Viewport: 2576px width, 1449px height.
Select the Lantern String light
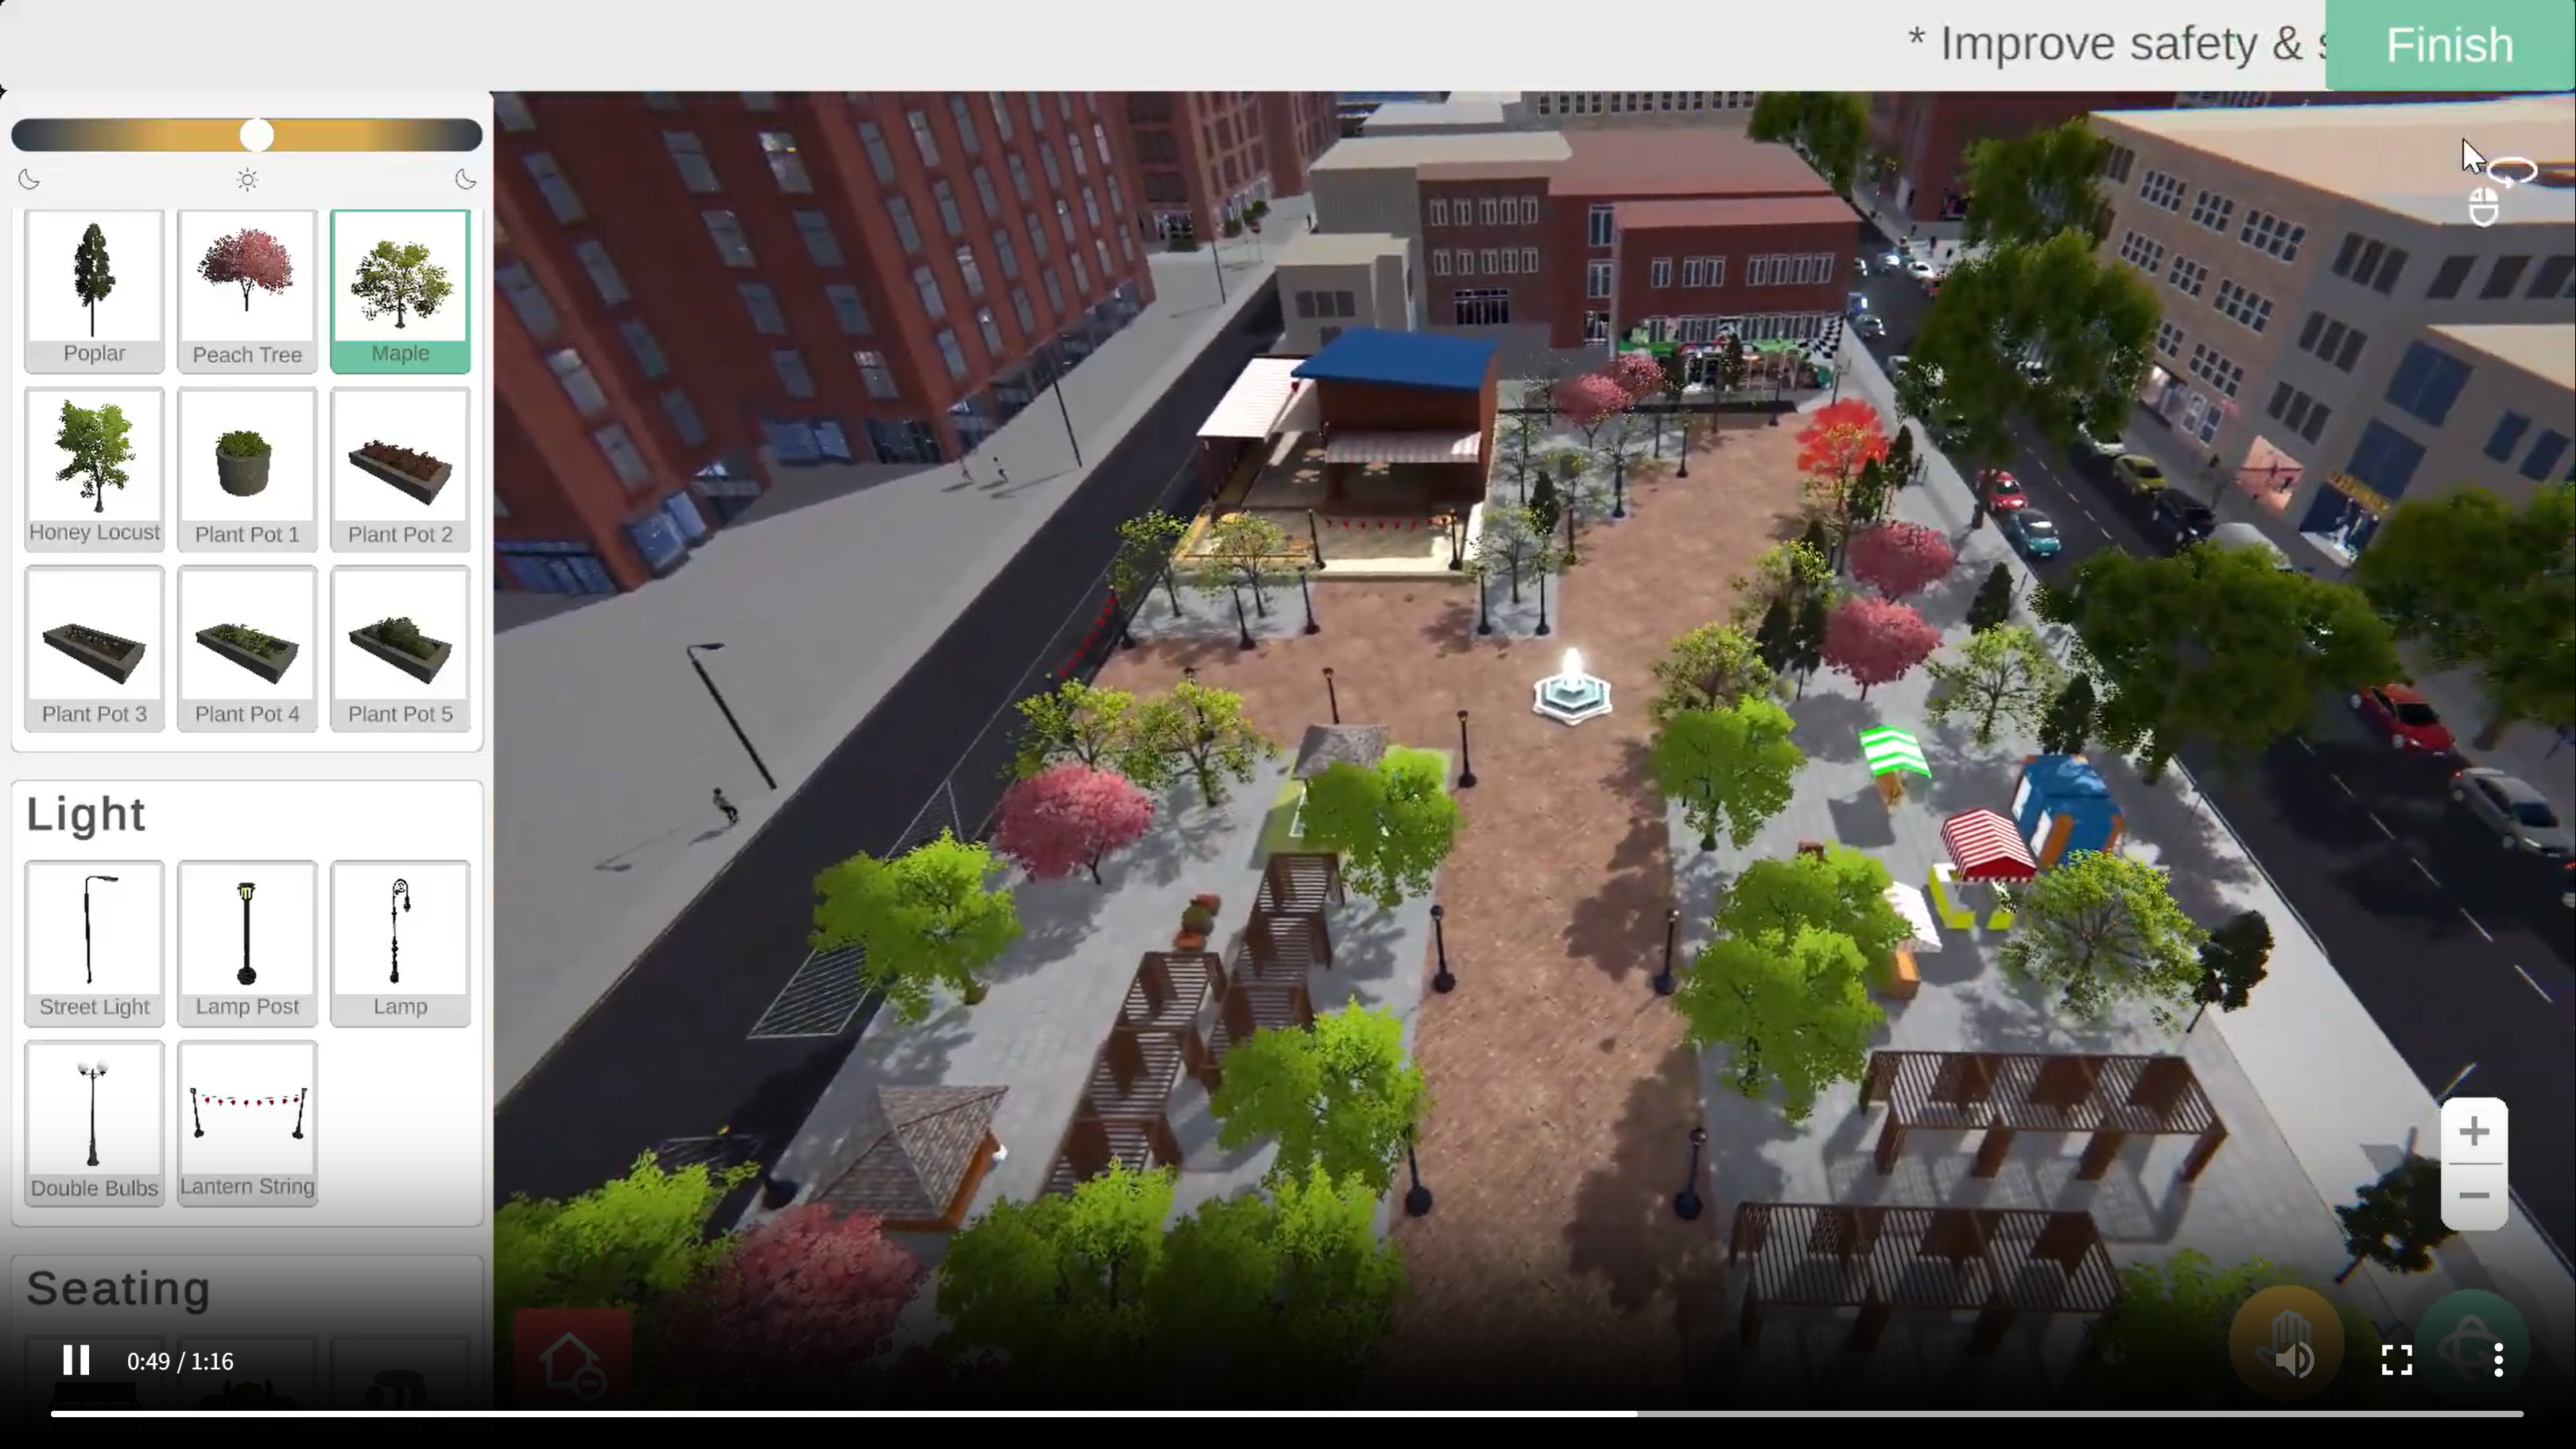pos(247,1122)
